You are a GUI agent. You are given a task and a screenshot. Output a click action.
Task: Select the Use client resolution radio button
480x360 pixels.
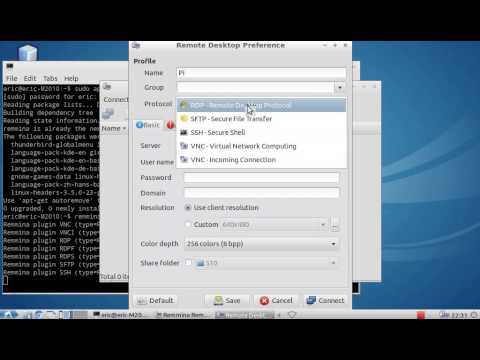coord(188,208)
